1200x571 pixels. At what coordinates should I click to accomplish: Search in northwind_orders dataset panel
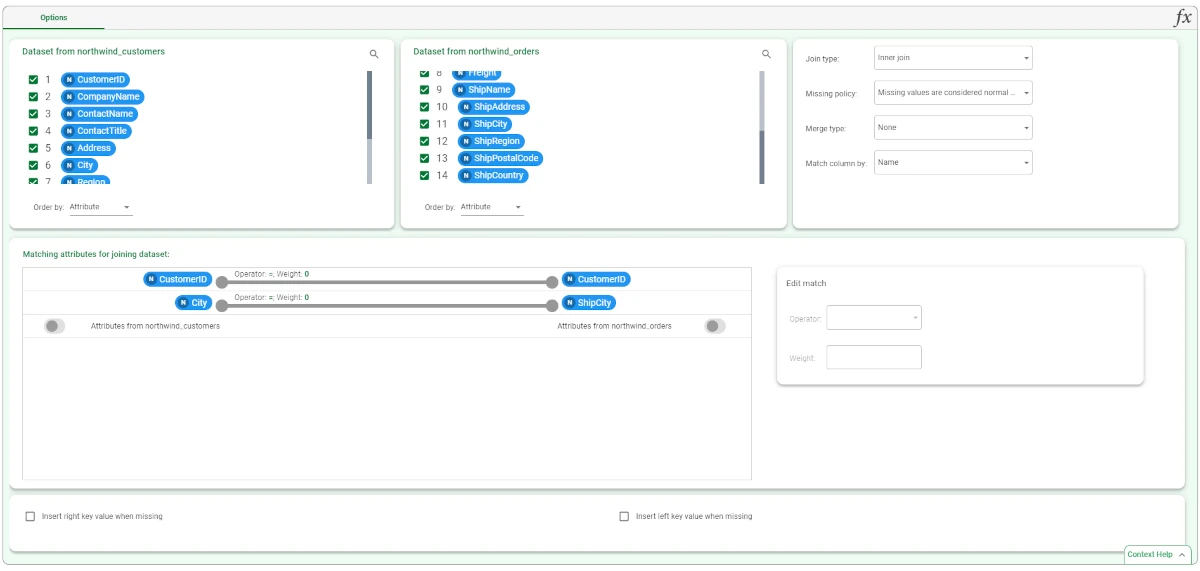[x=767, y=54]
